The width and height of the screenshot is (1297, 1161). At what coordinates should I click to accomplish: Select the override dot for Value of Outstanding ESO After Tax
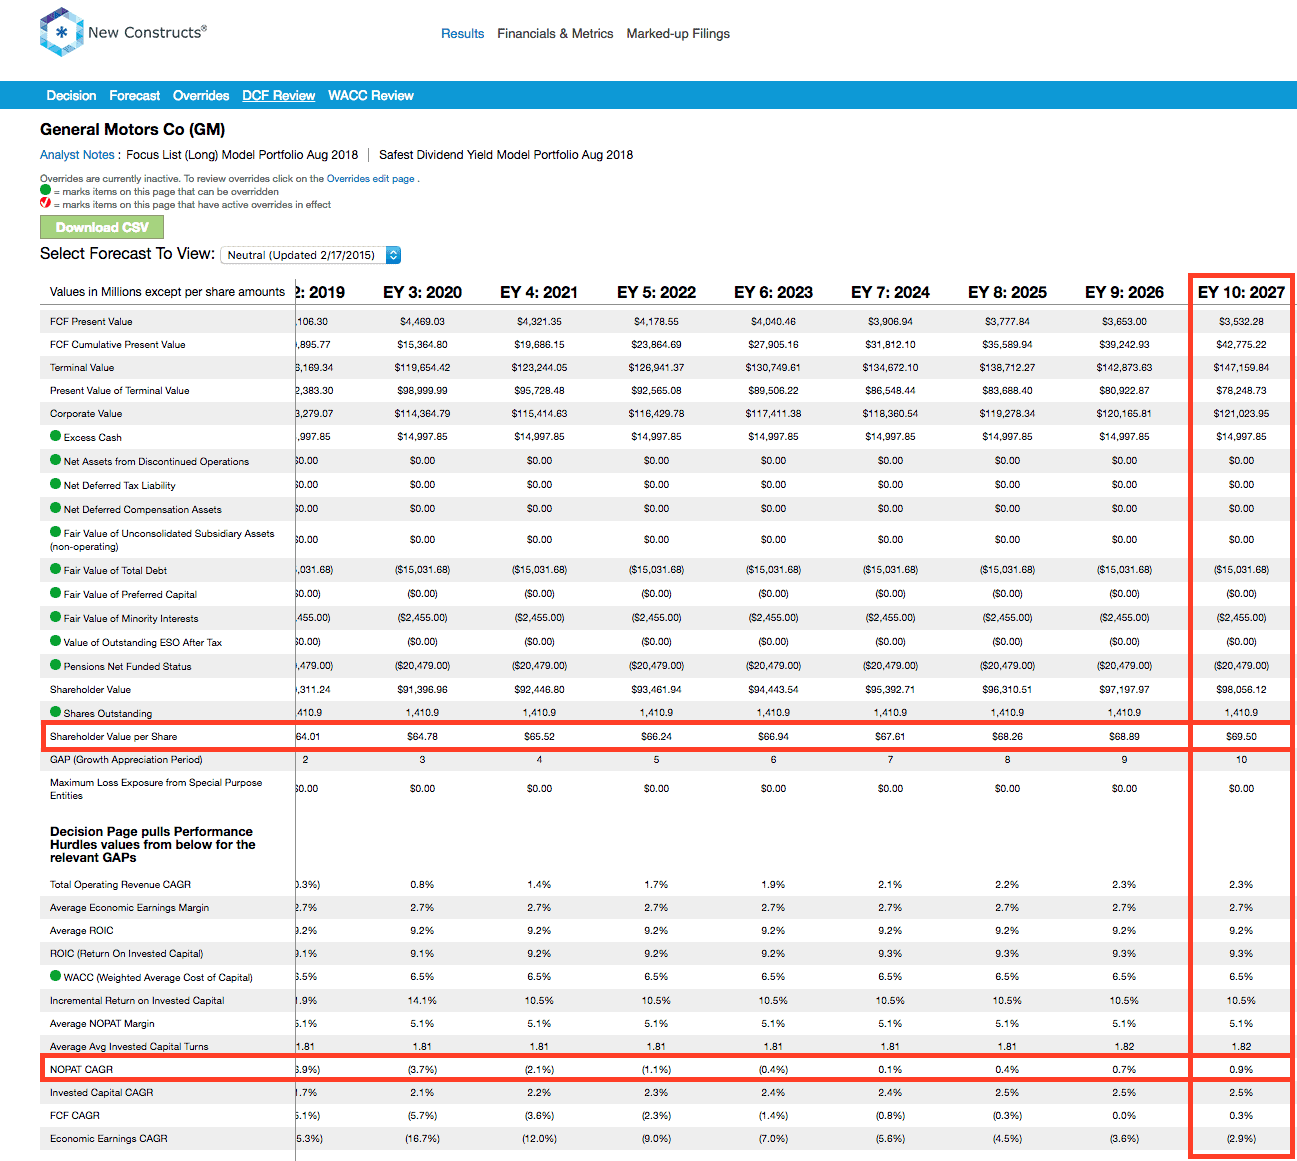tap(56, 641)
